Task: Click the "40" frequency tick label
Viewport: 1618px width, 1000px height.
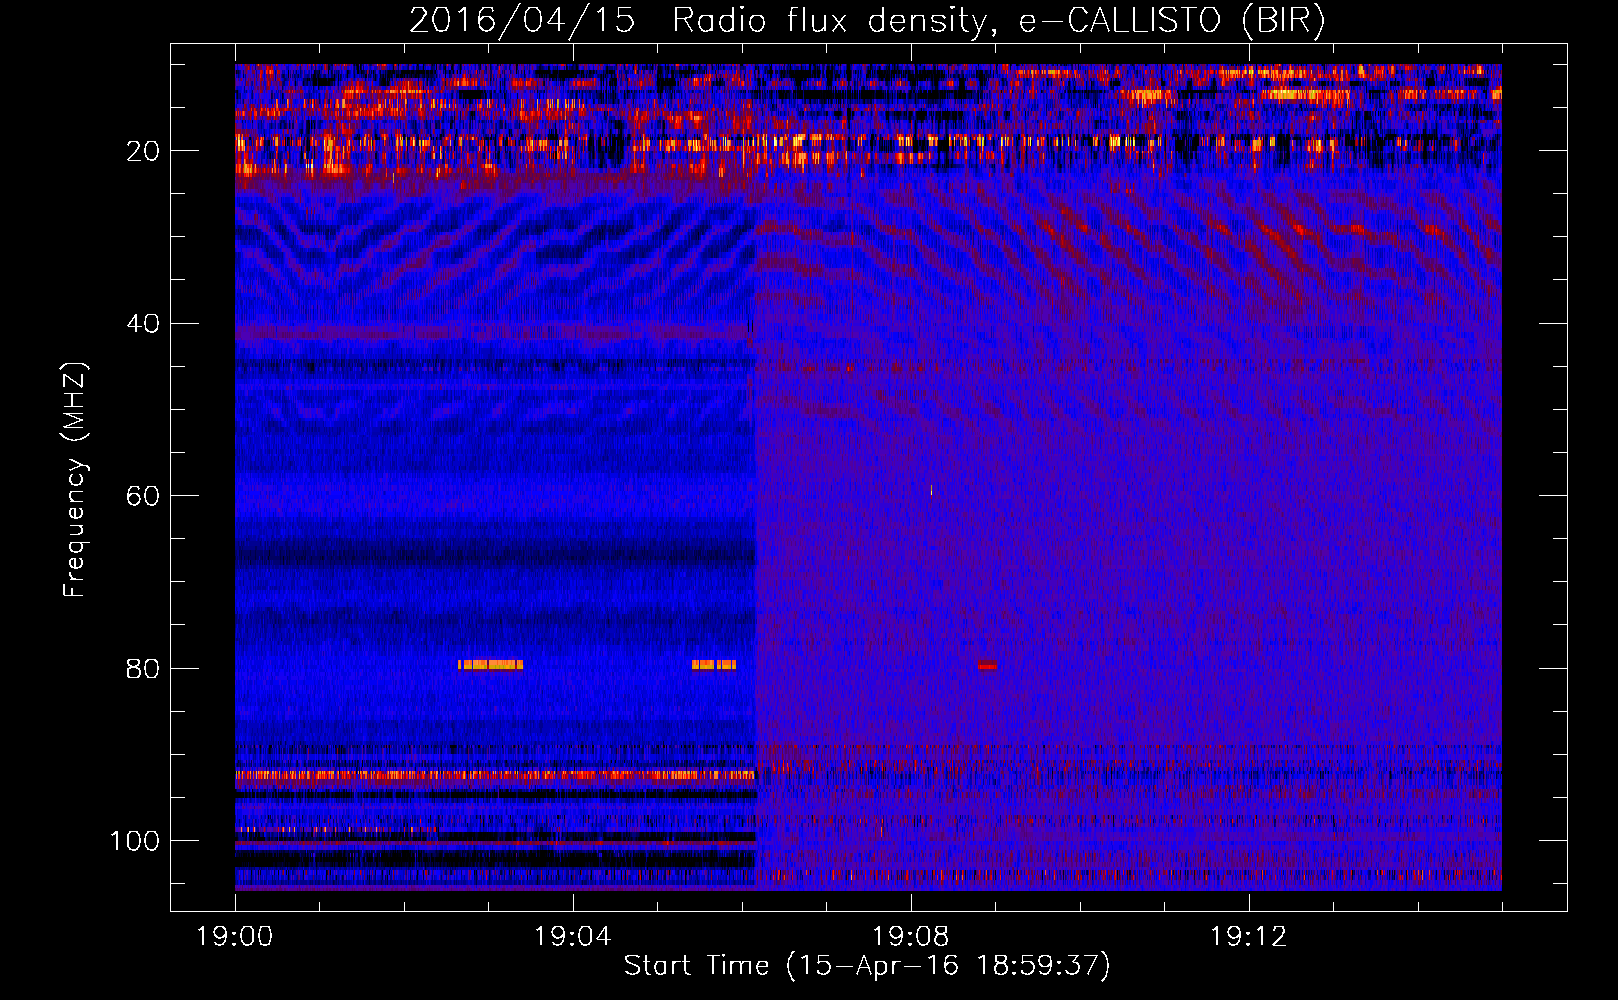Action: 143,324
